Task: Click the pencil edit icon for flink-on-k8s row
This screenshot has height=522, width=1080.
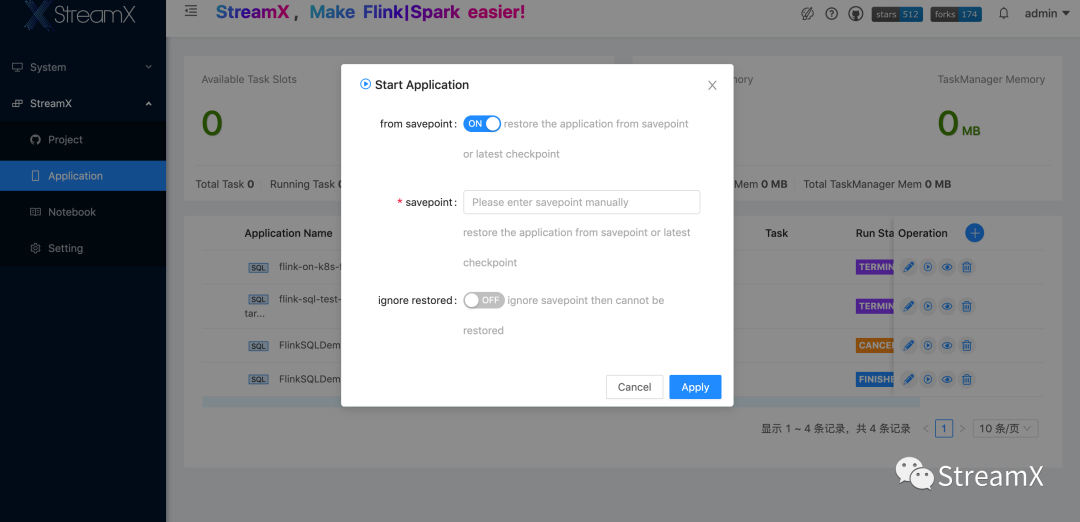Action: 909,267
